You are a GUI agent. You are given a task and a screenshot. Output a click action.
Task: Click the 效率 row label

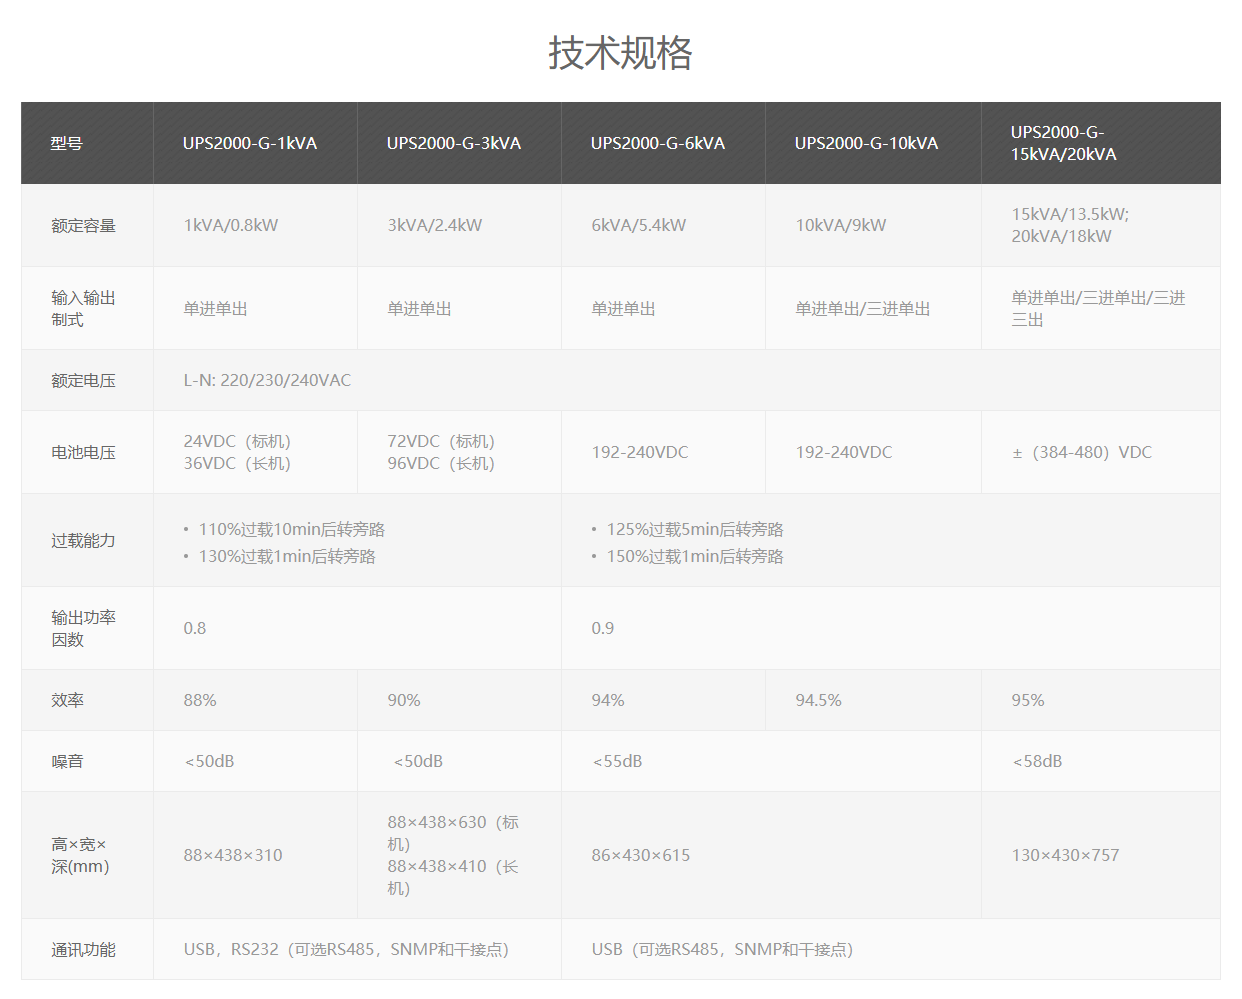[68, 701]
